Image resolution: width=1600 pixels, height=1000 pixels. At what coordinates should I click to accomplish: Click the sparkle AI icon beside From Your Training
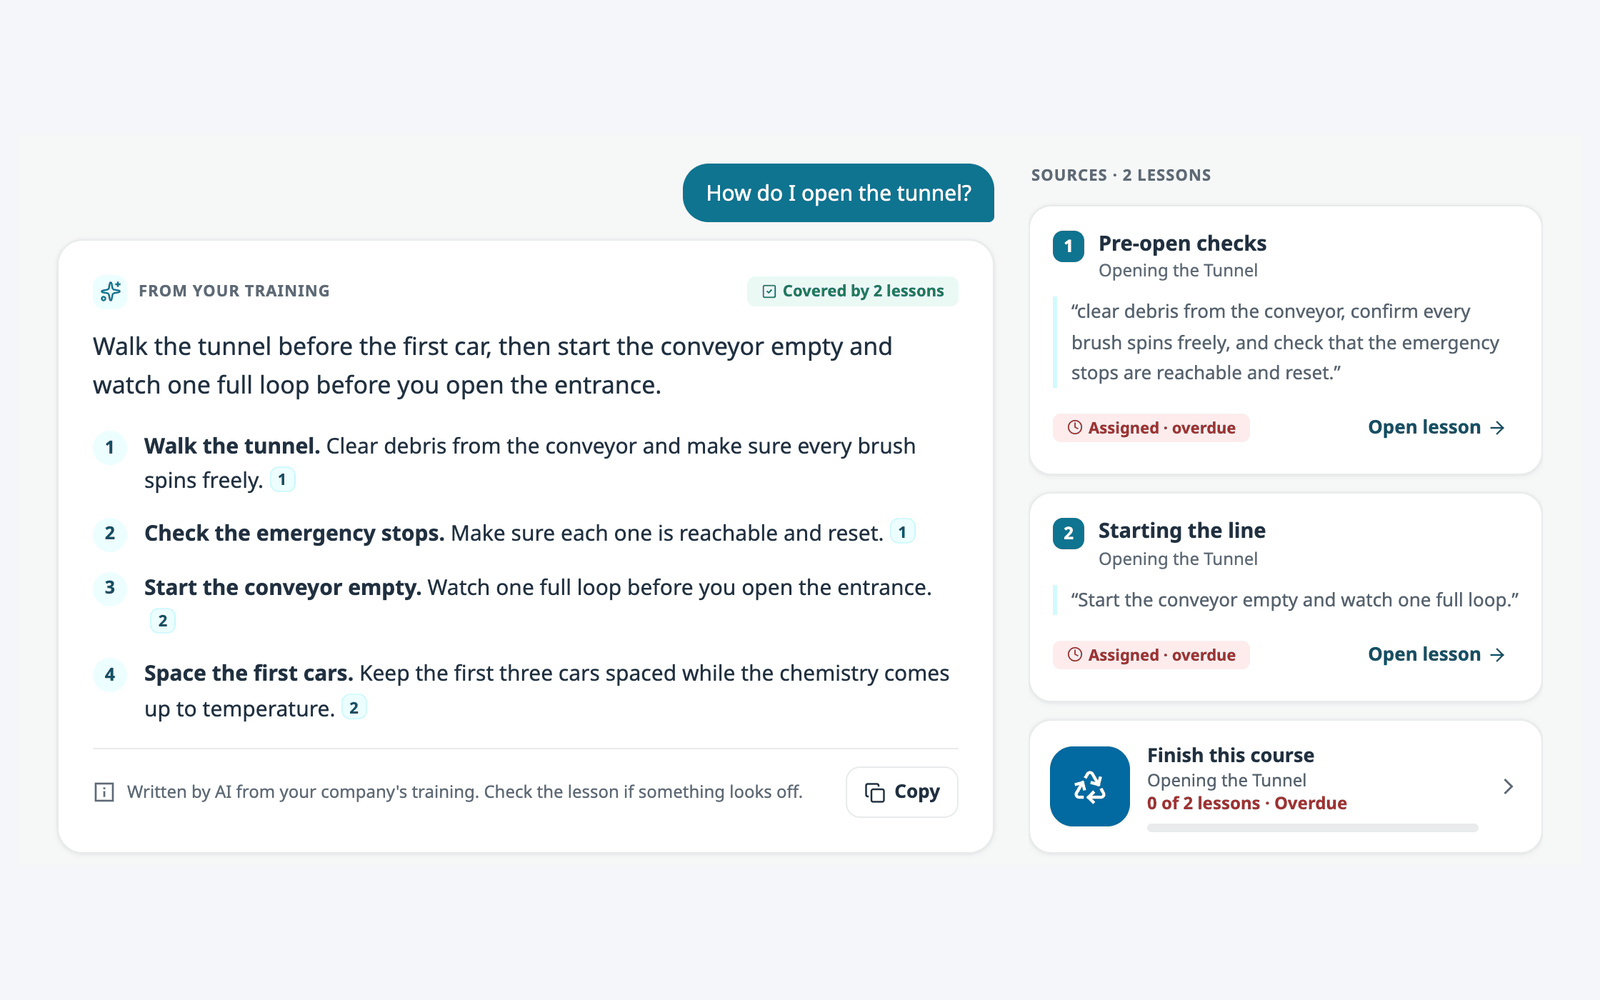click(x=110, y=291)
